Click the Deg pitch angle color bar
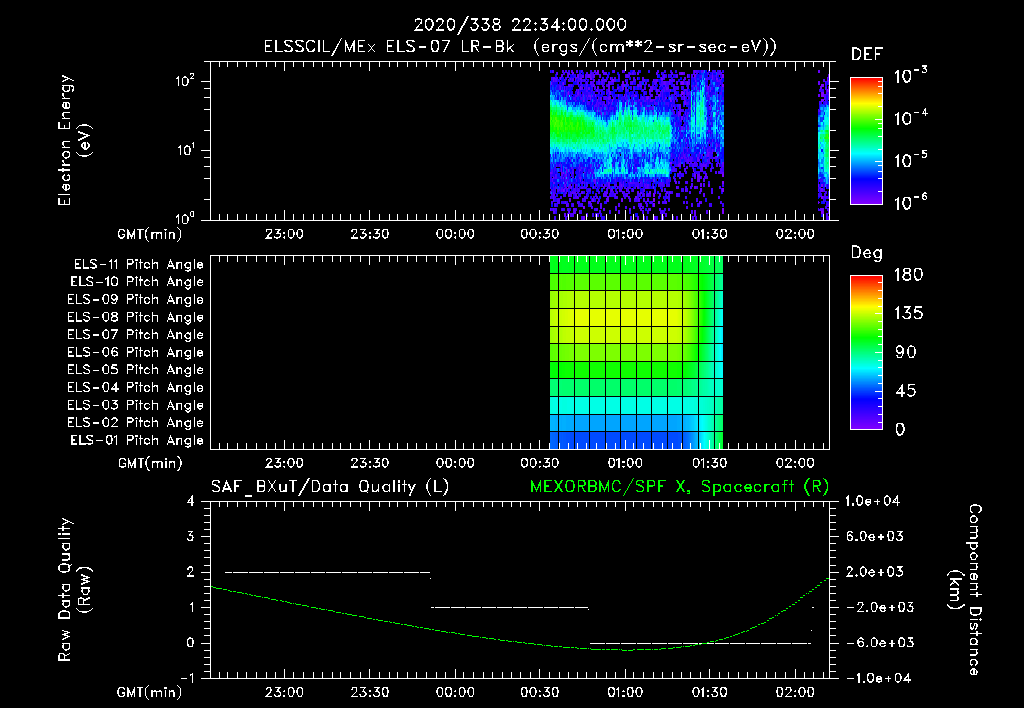This screenshot has width=1024, height=708. click(866, 352)
